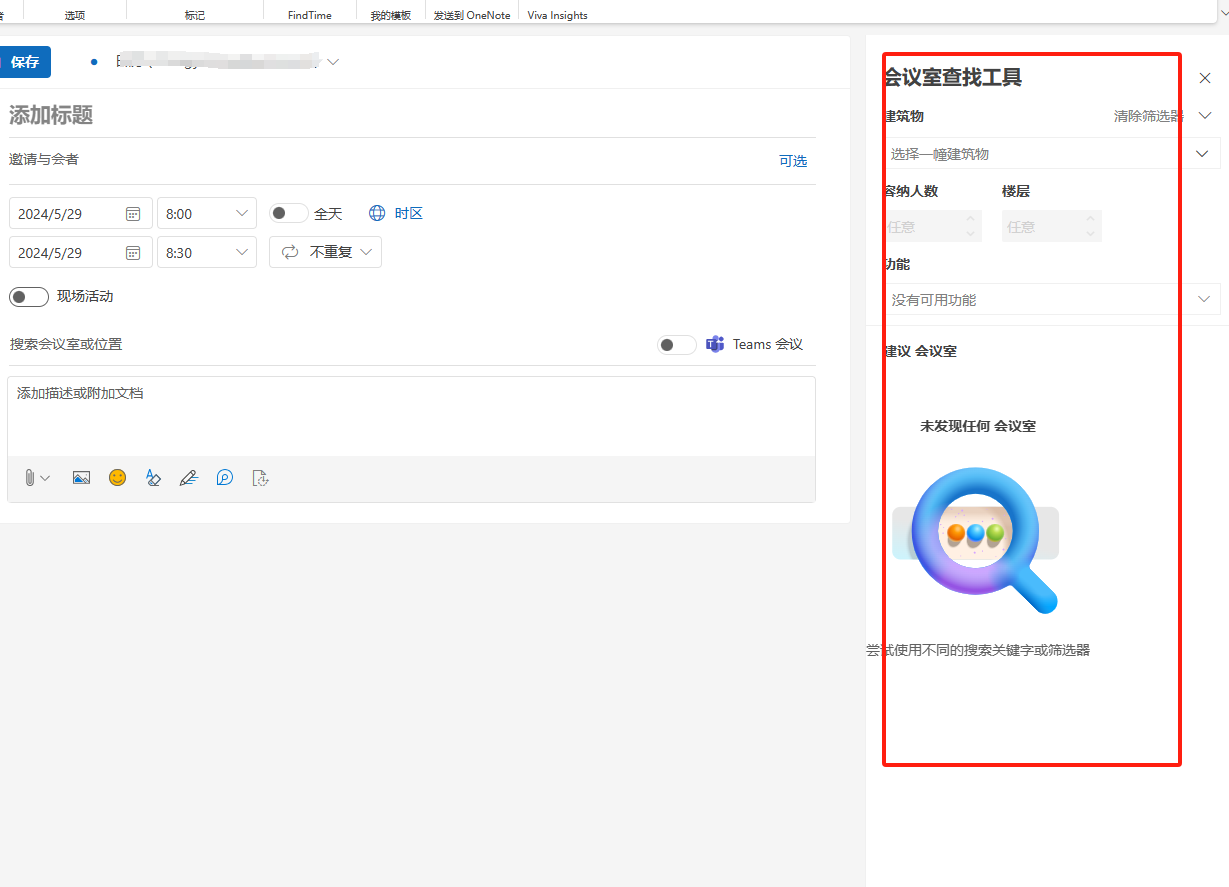Open the 标记 ribbon group

pyautogui.click(x=195, y=14)
